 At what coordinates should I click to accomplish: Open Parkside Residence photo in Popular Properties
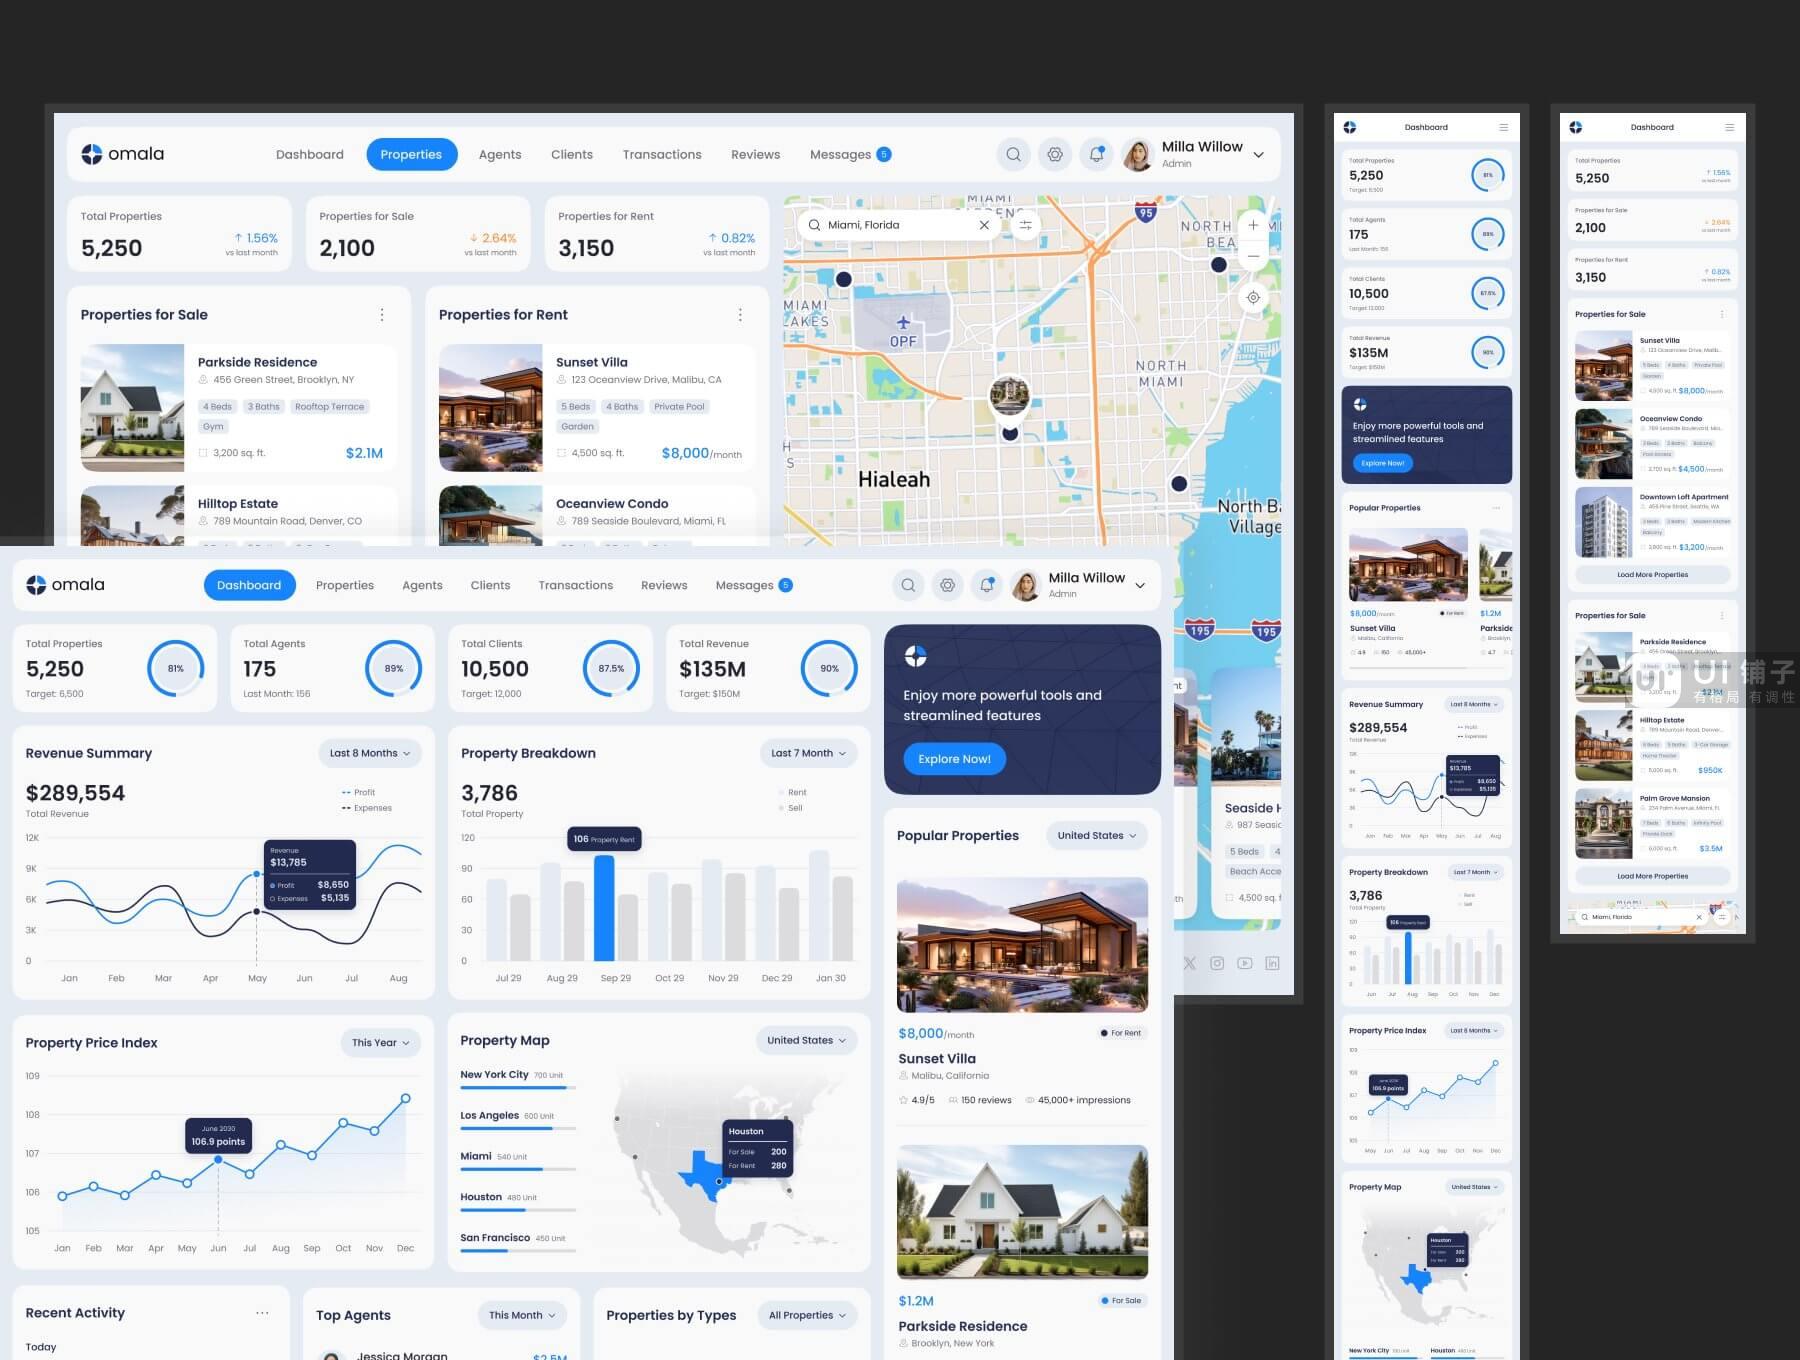tap(1022, 1212)
